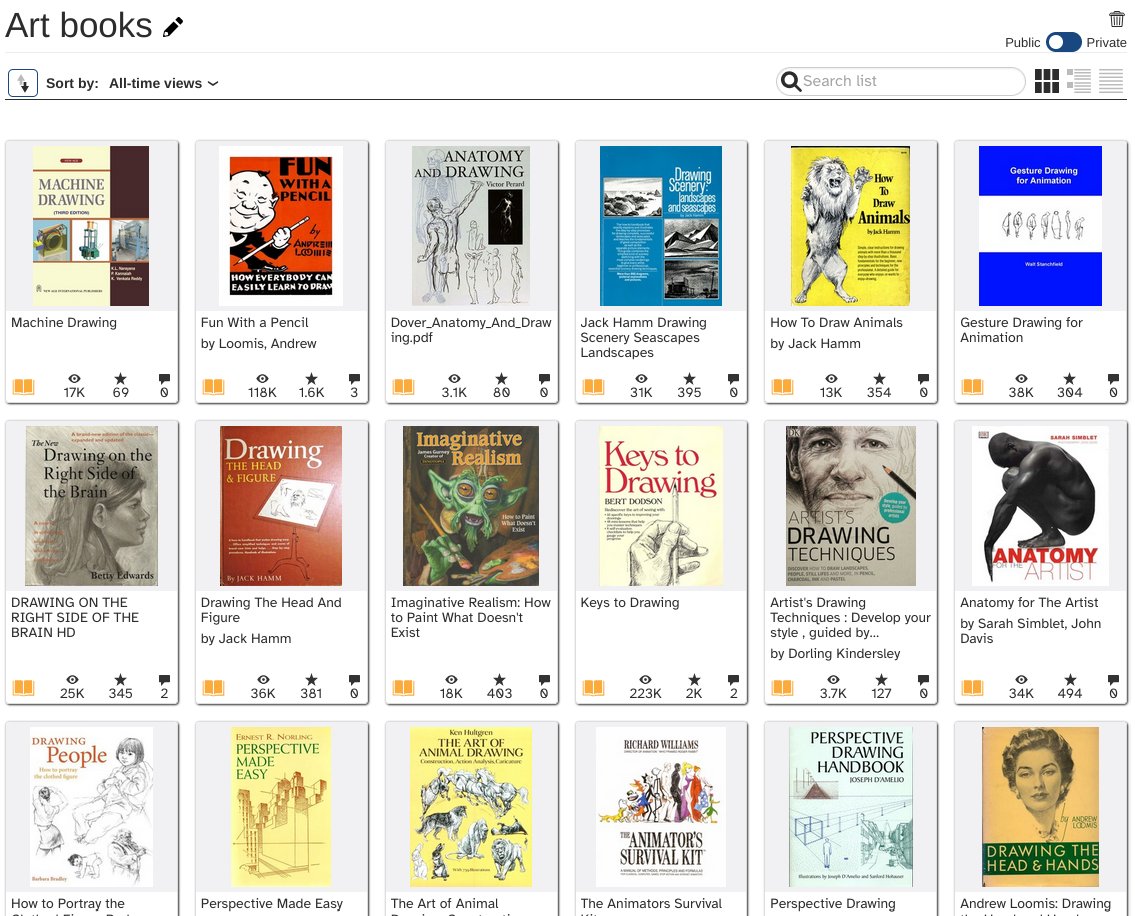Image resolution: width=1135 pixels, height=916 pixels.
Task: Toggle Public/Private visibility switch
Action: coord(1063,42)
